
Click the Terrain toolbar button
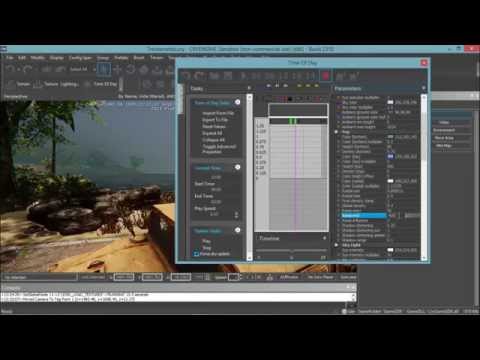tap(19, 84)
